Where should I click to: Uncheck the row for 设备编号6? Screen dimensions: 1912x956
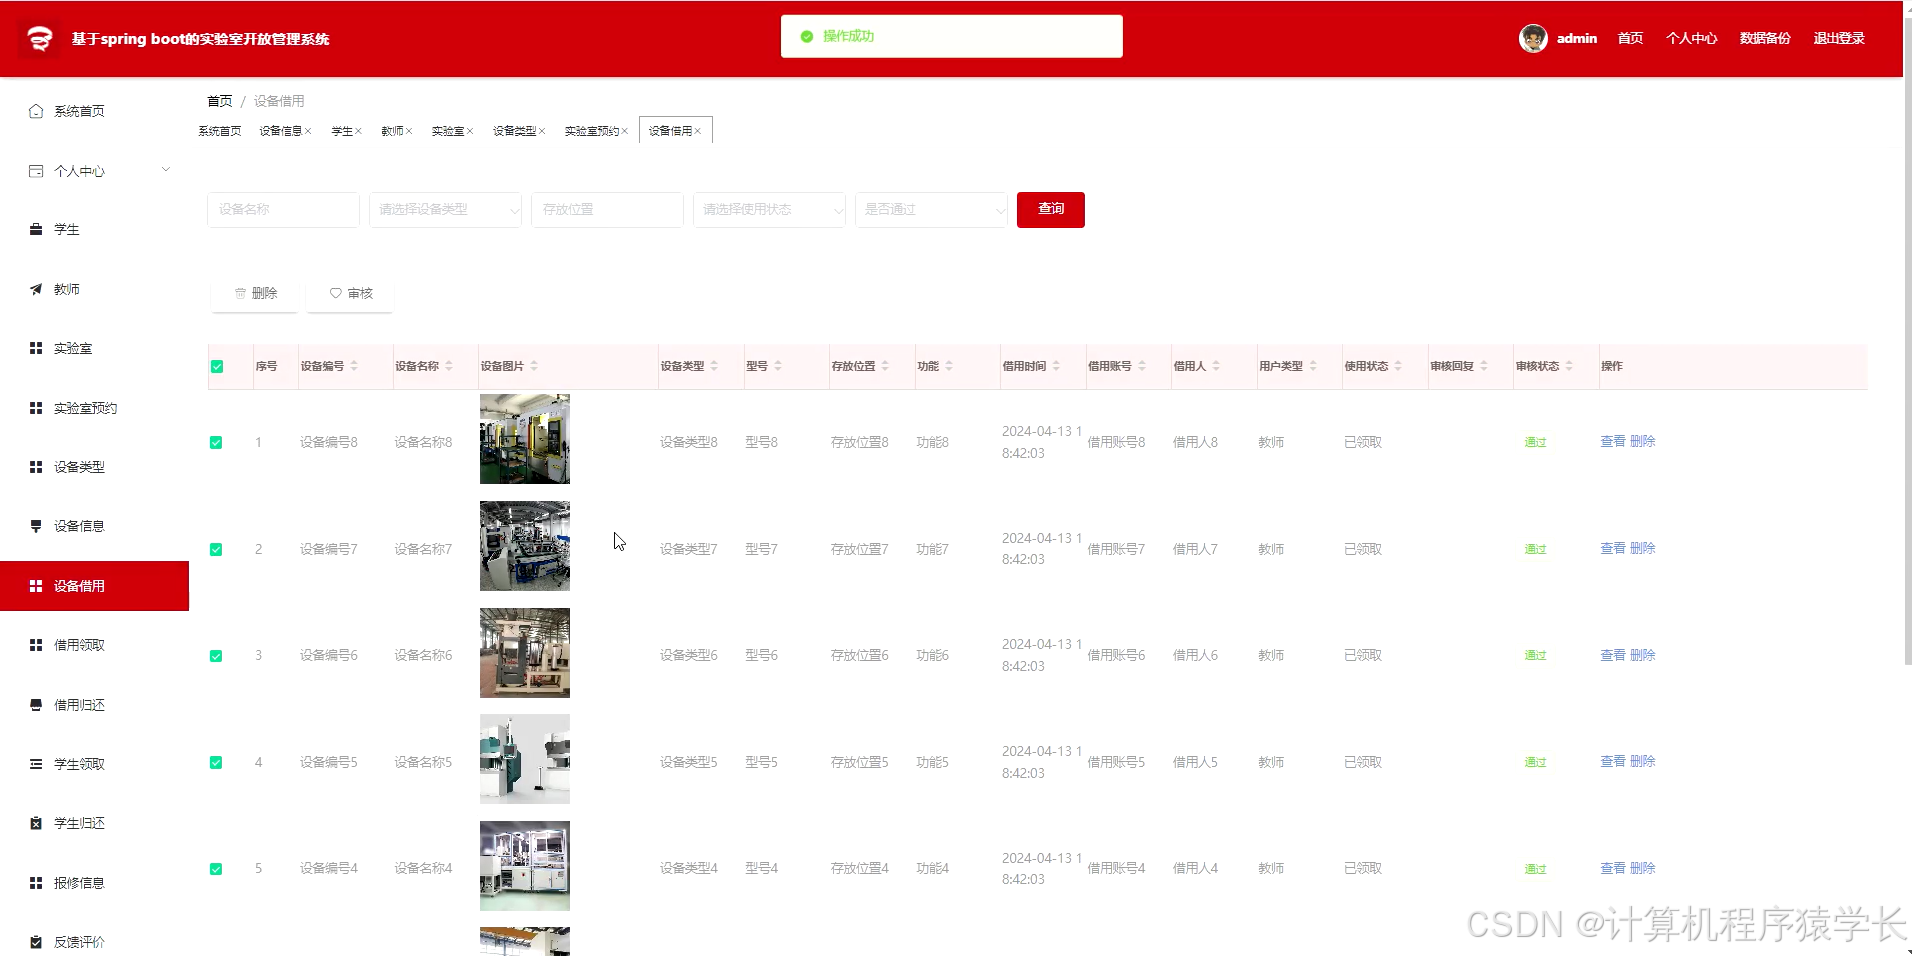pos(216,657)
